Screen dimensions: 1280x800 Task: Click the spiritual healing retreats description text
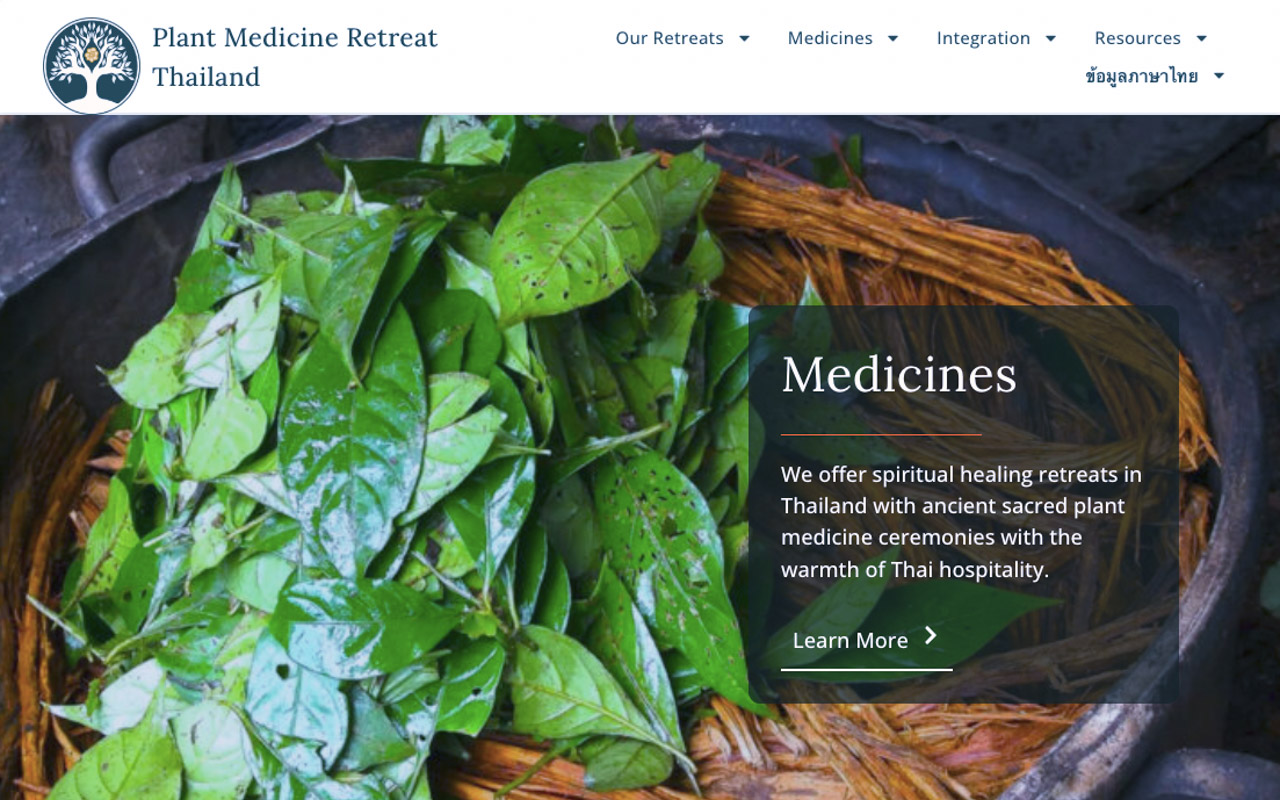pyautogui.click(x=961, y=522)
